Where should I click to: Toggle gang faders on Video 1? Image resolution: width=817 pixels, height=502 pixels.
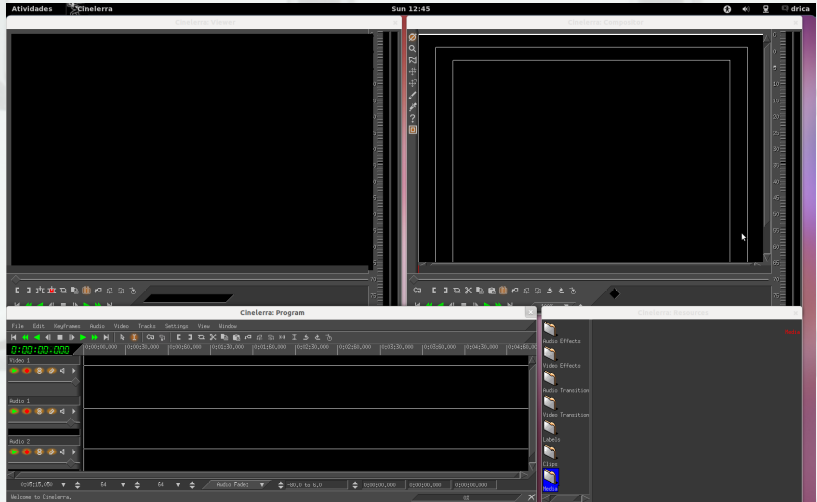[39, 371]
